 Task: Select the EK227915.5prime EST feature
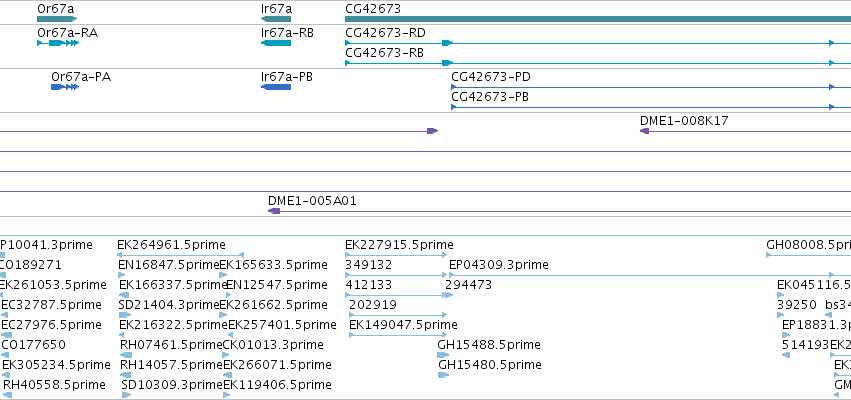396,255
